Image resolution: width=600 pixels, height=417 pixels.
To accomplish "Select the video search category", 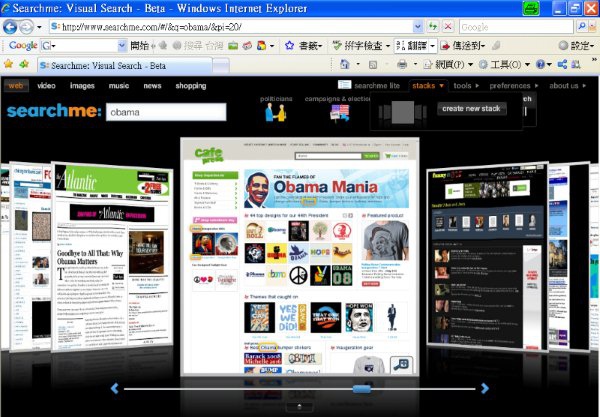I will tap(46, 86).
